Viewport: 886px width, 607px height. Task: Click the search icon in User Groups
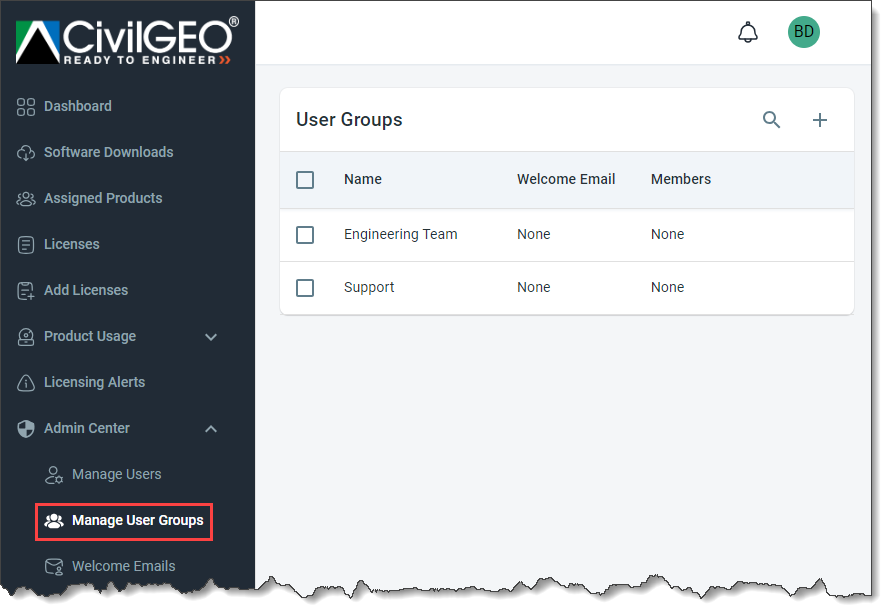[x=771, y=120]
